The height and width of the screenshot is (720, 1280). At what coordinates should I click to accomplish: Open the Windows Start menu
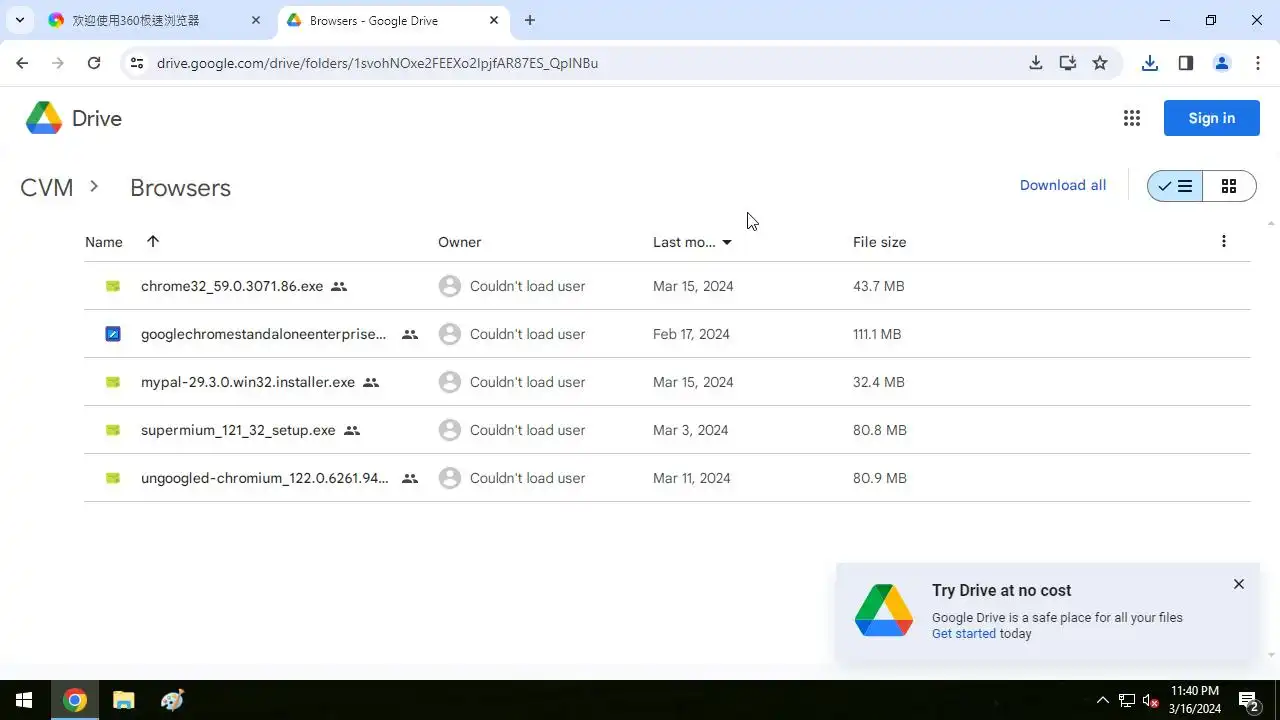[x=24, y=700]
